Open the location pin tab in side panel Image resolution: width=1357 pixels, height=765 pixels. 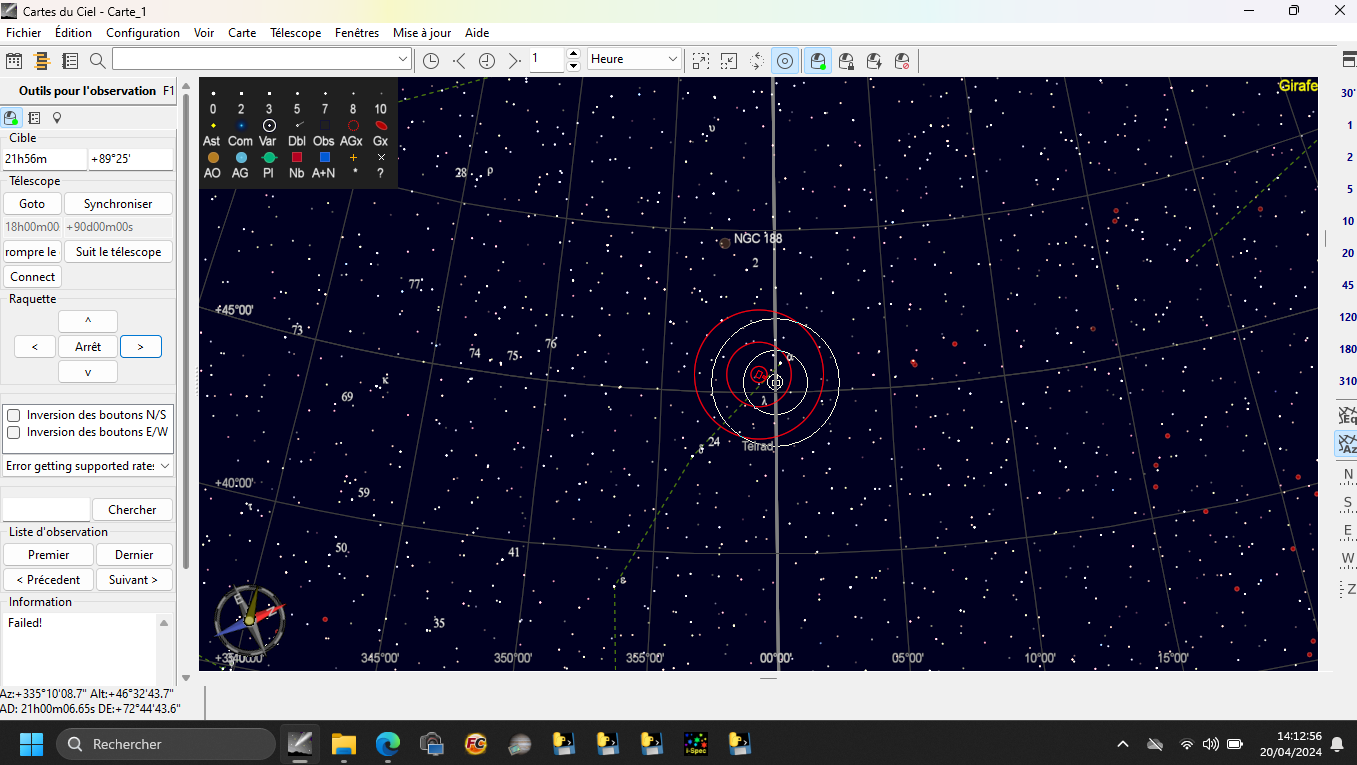click(57, 117)
